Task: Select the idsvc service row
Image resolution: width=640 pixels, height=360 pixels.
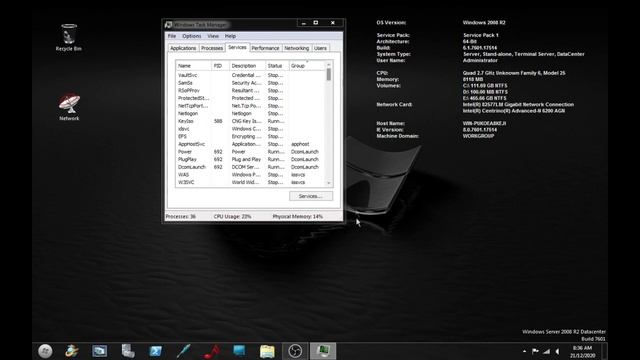Action: 251,129
